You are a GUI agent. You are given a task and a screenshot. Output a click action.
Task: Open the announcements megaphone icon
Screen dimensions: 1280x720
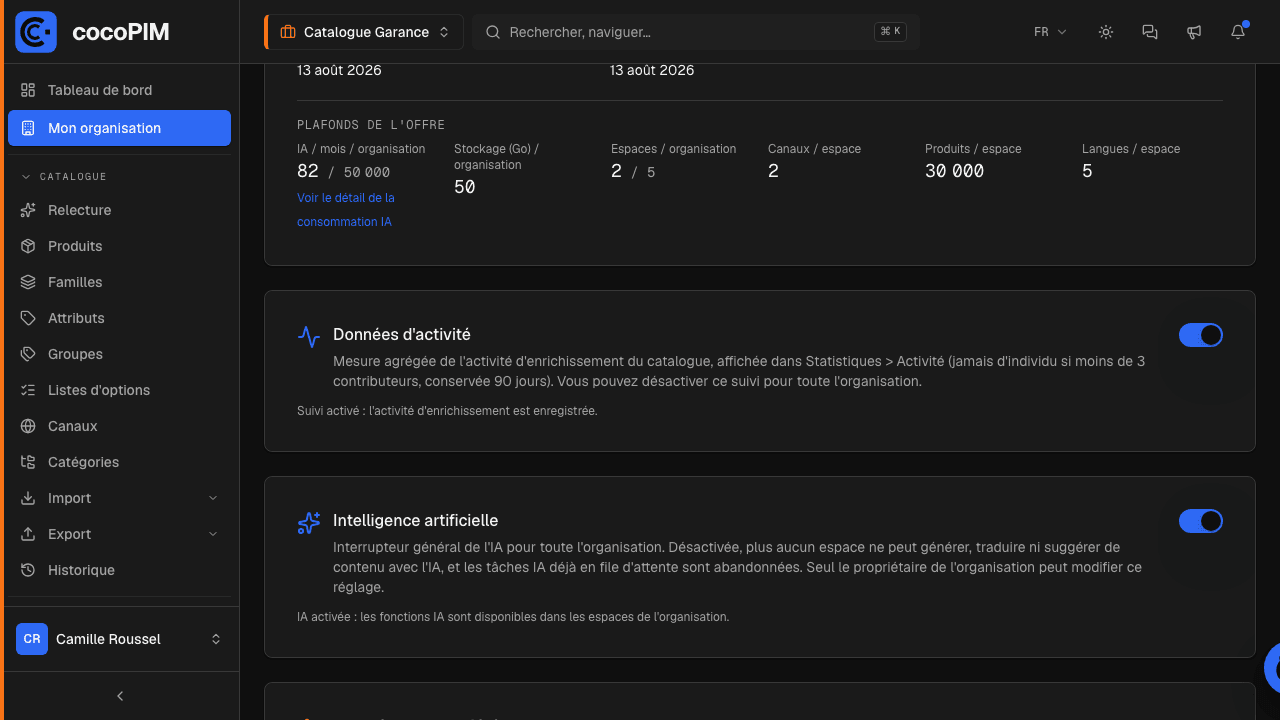[x=1194, y=32]
